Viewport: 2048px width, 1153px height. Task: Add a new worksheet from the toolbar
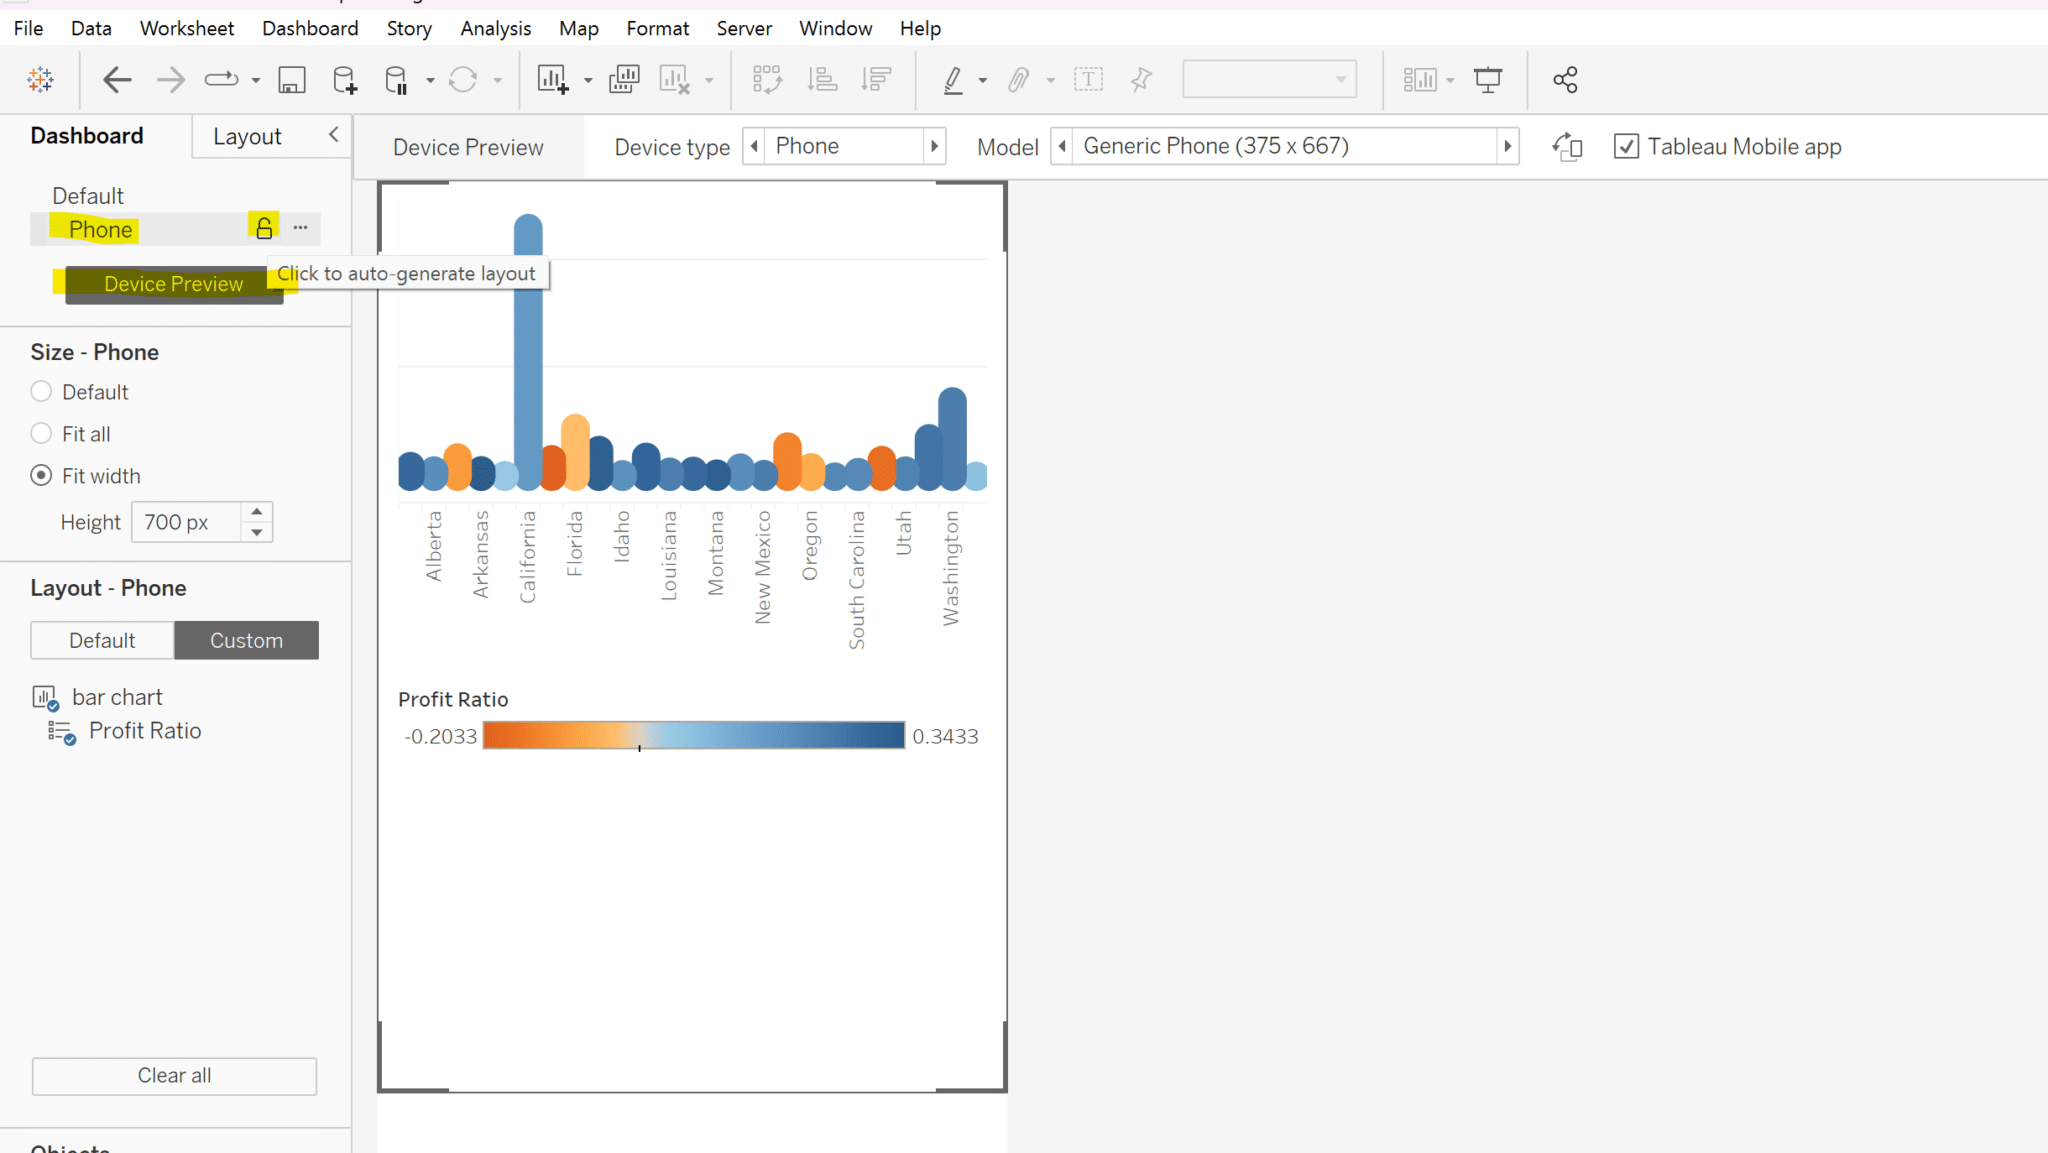point(553,80)
